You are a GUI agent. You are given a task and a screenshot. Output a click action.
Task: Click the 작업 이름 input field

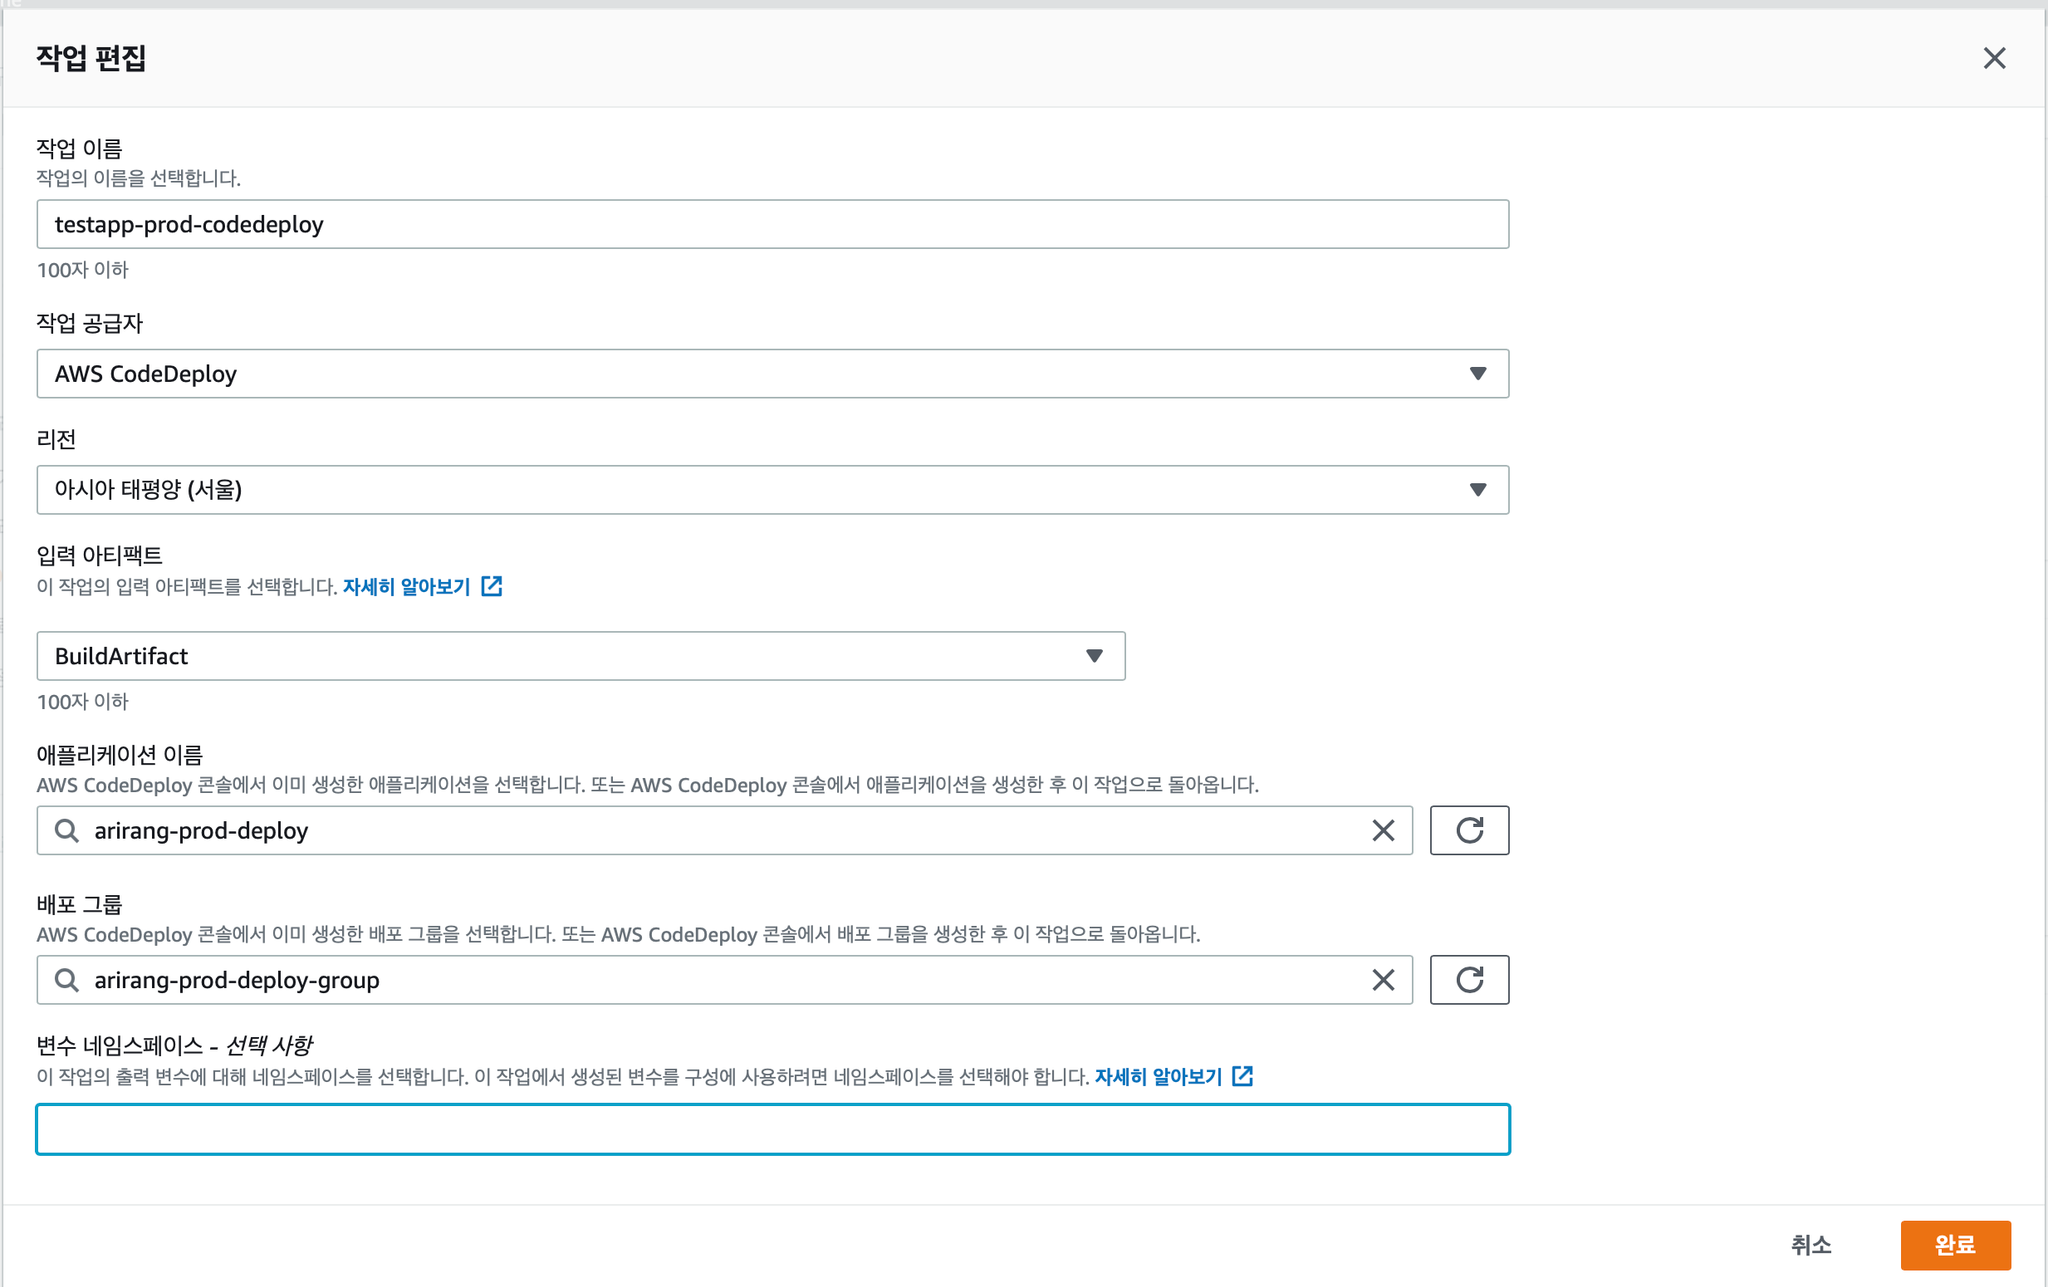772,224
